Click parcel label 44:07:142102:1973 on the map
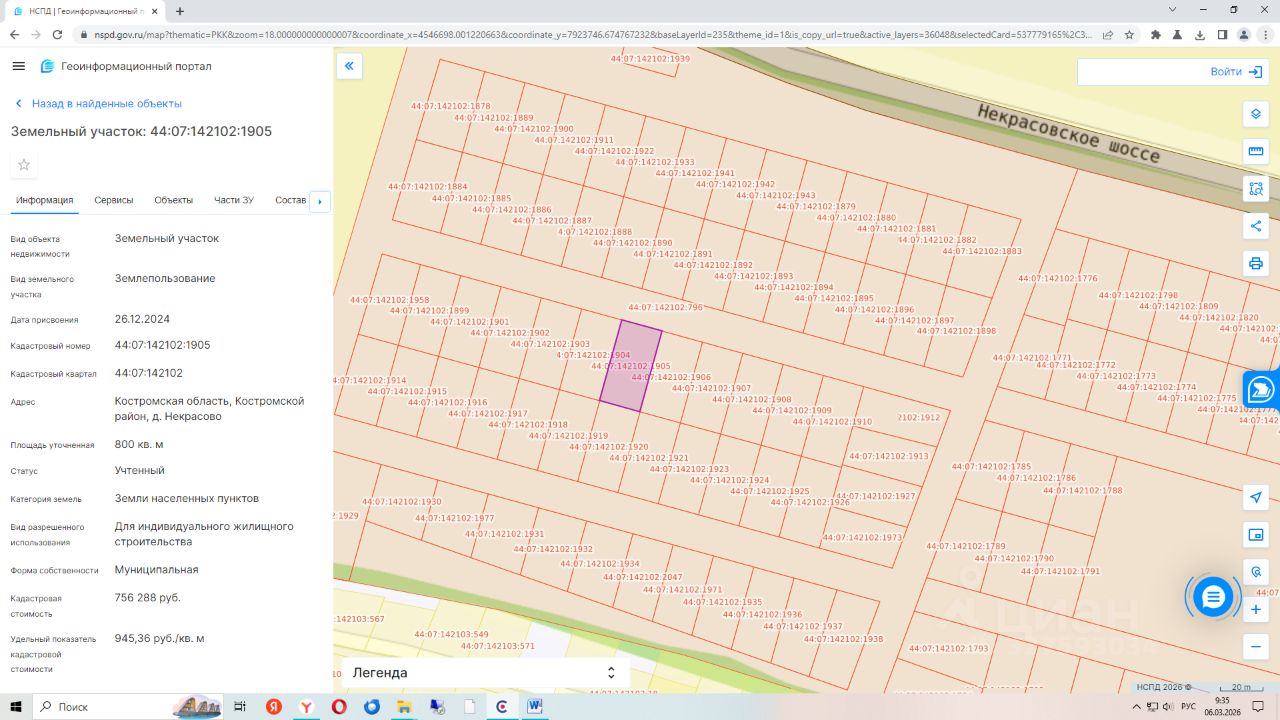This screenshot has width=1280, height=720. pyautogui.click(x=862, y=537)
